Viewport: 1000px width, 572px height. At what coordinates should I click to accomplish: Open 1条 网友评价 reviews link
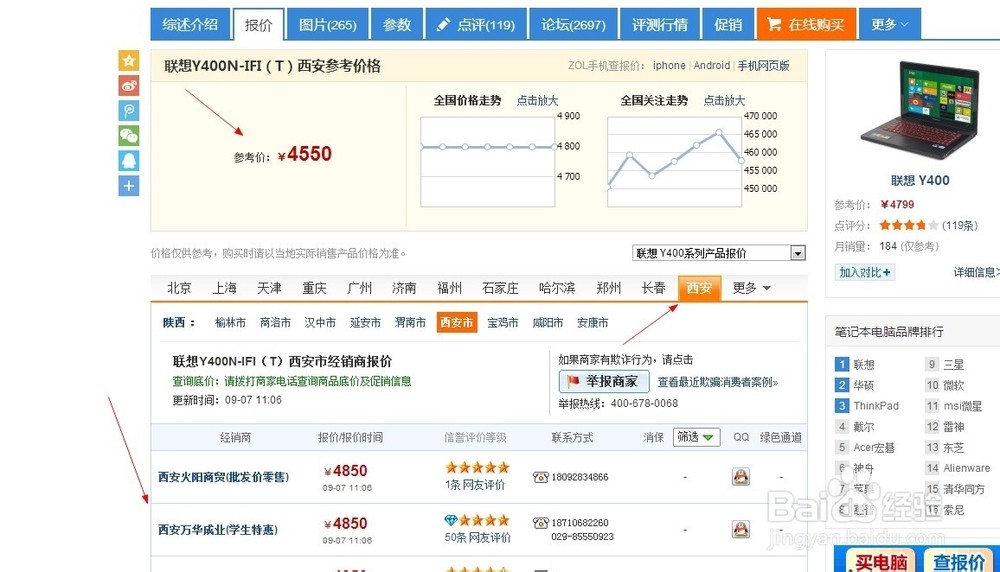(x=475, y=485)
